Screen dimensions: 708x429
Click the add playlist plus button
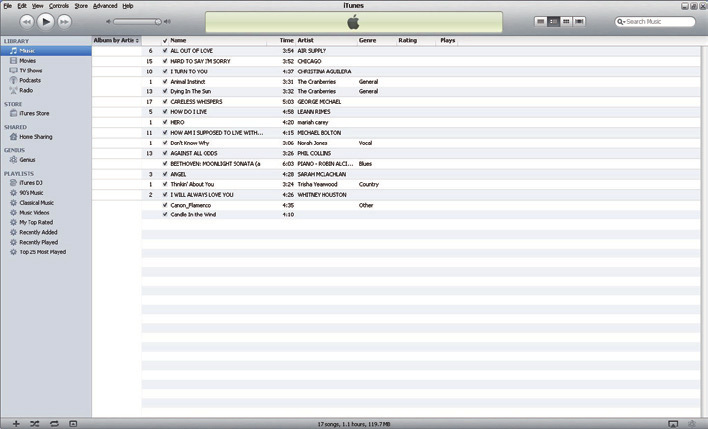(16, 424)
